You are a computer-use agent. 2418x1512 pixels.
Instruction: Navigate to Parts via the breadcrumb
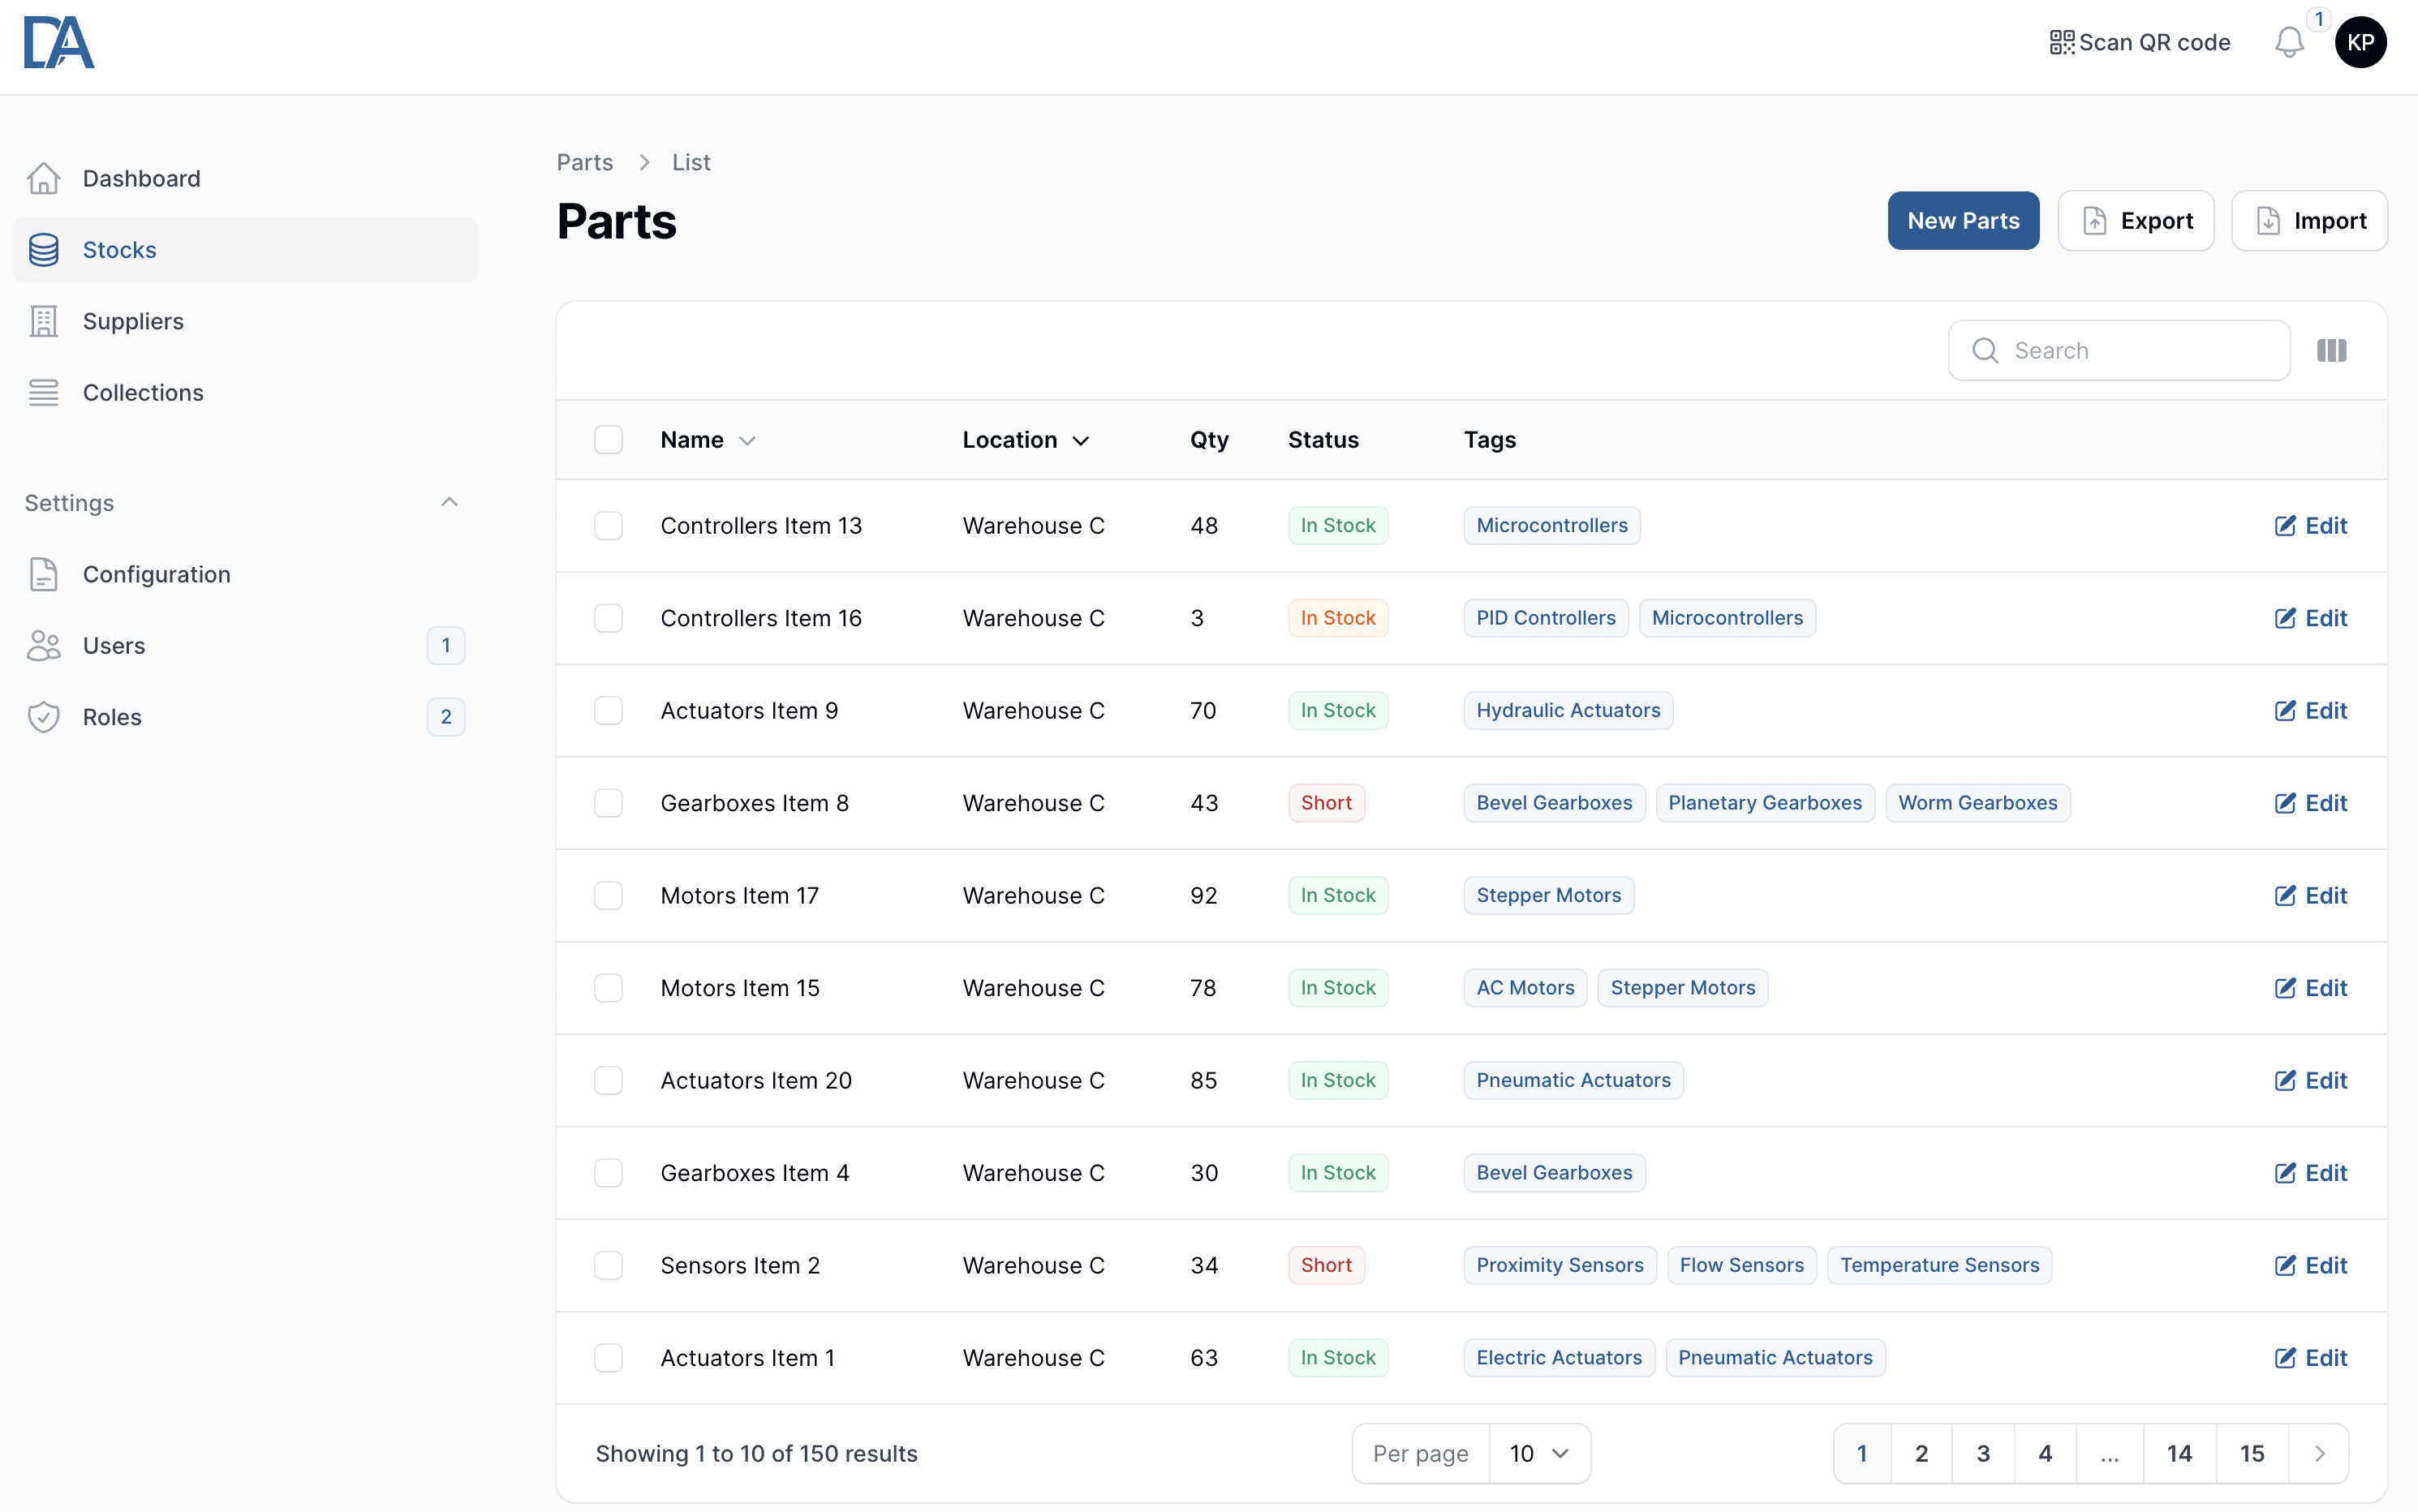pyautogui.click(x=584, y=162)
